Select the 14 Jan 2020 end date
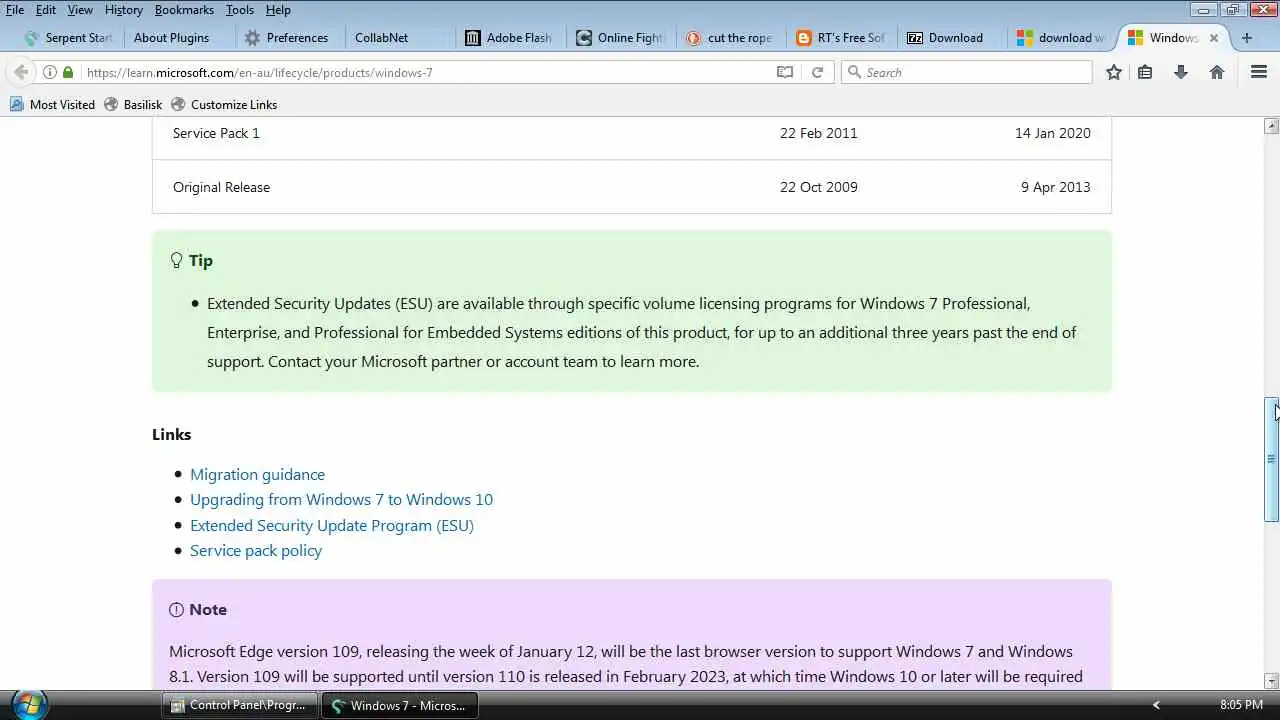This screenshot has width=1280, height=720. (1052, 133)
